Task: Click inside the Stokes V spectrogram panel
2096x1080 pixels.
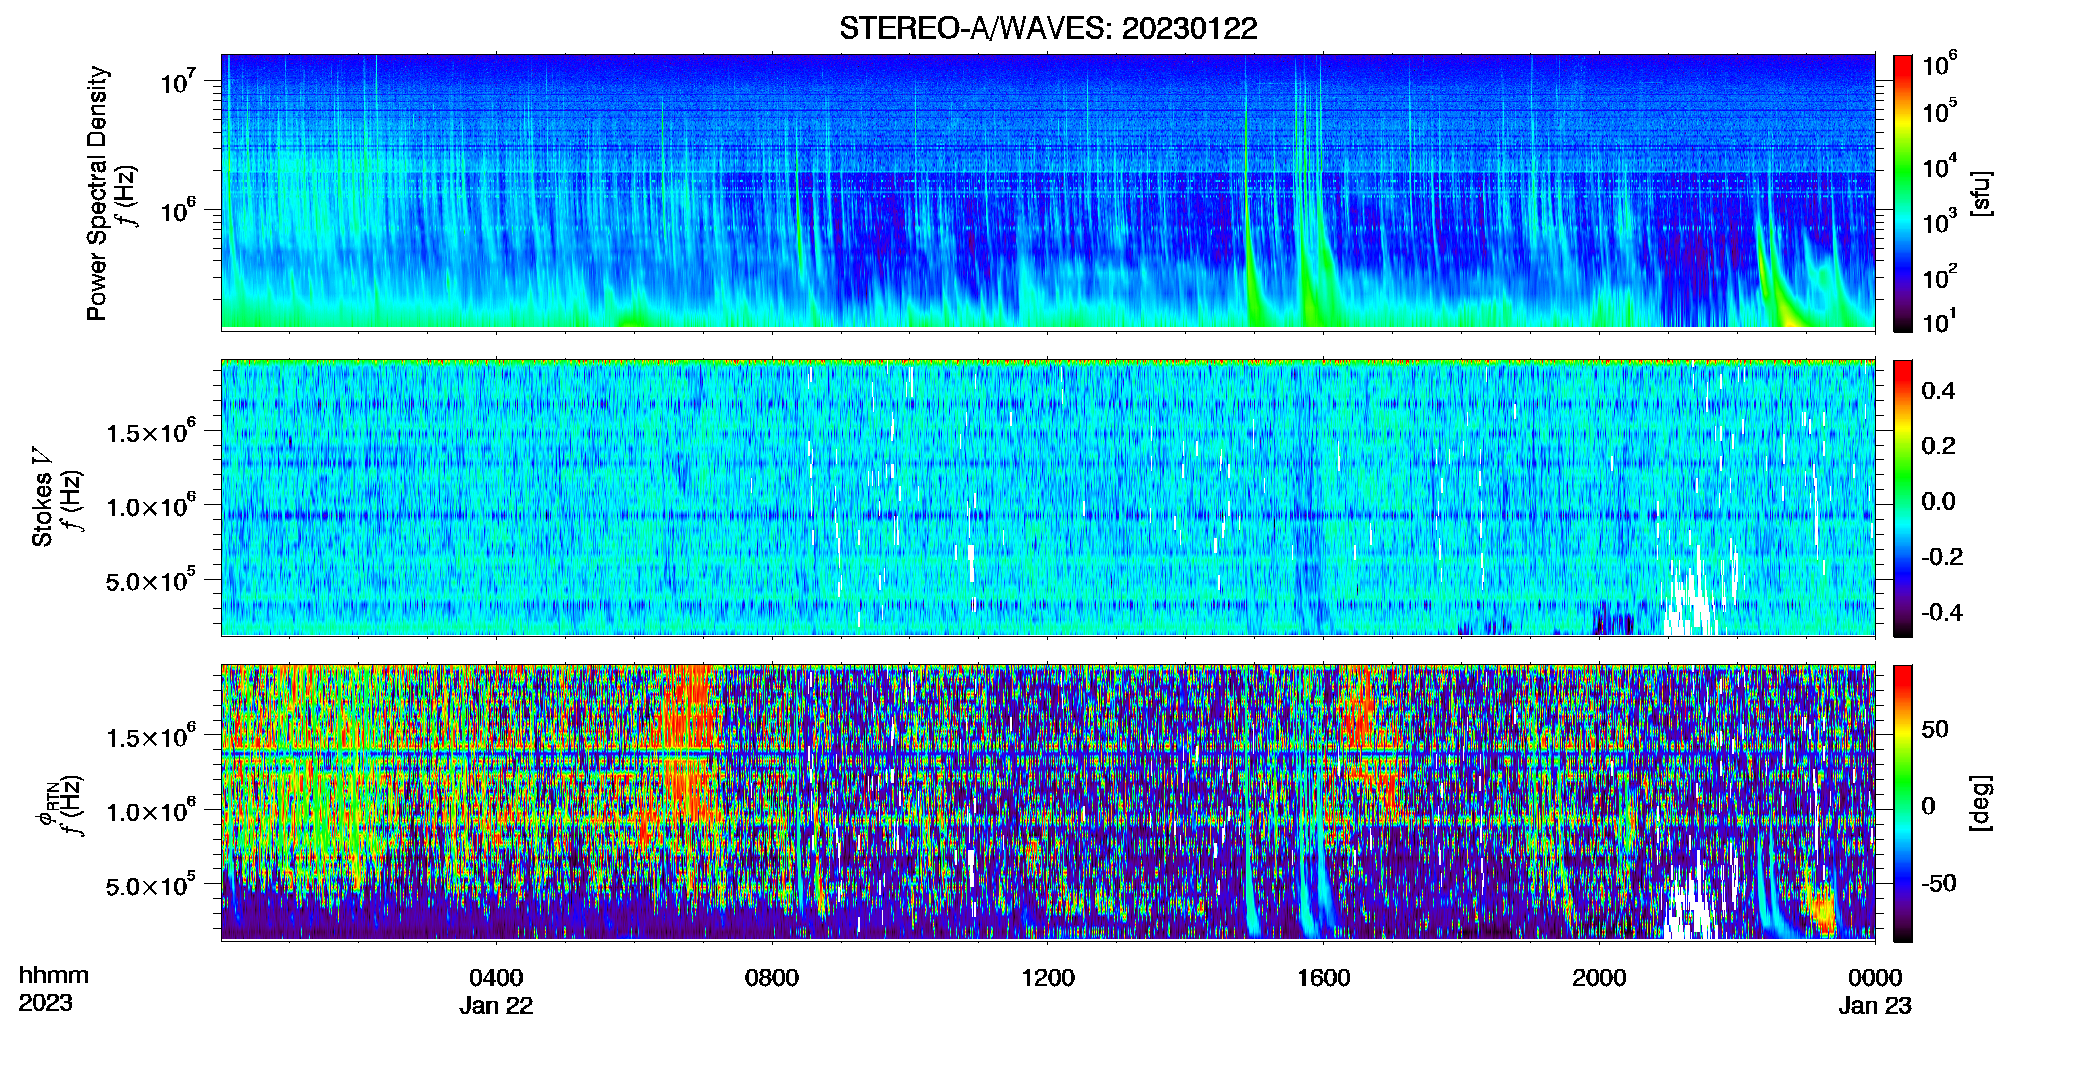Action: pos(1048,497)
